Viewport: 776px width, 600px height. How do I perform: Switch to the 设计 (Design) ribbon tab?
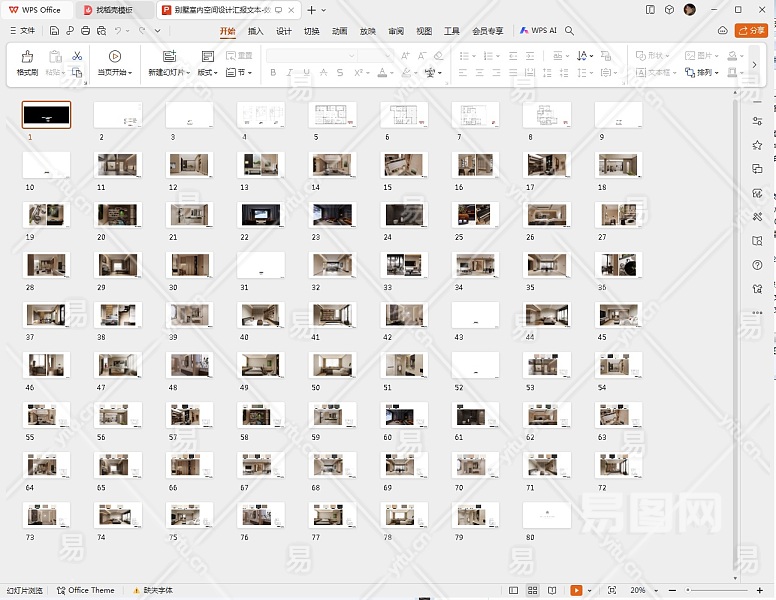tap(284, 31)
